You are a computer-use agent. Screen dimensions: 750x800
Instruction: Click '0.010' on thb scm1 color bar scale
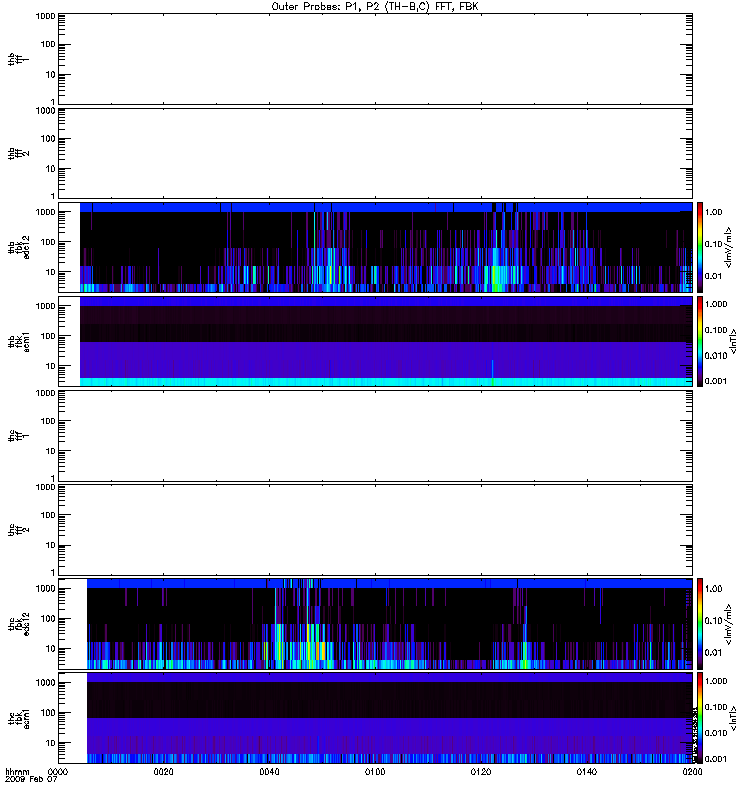[716, 356]
